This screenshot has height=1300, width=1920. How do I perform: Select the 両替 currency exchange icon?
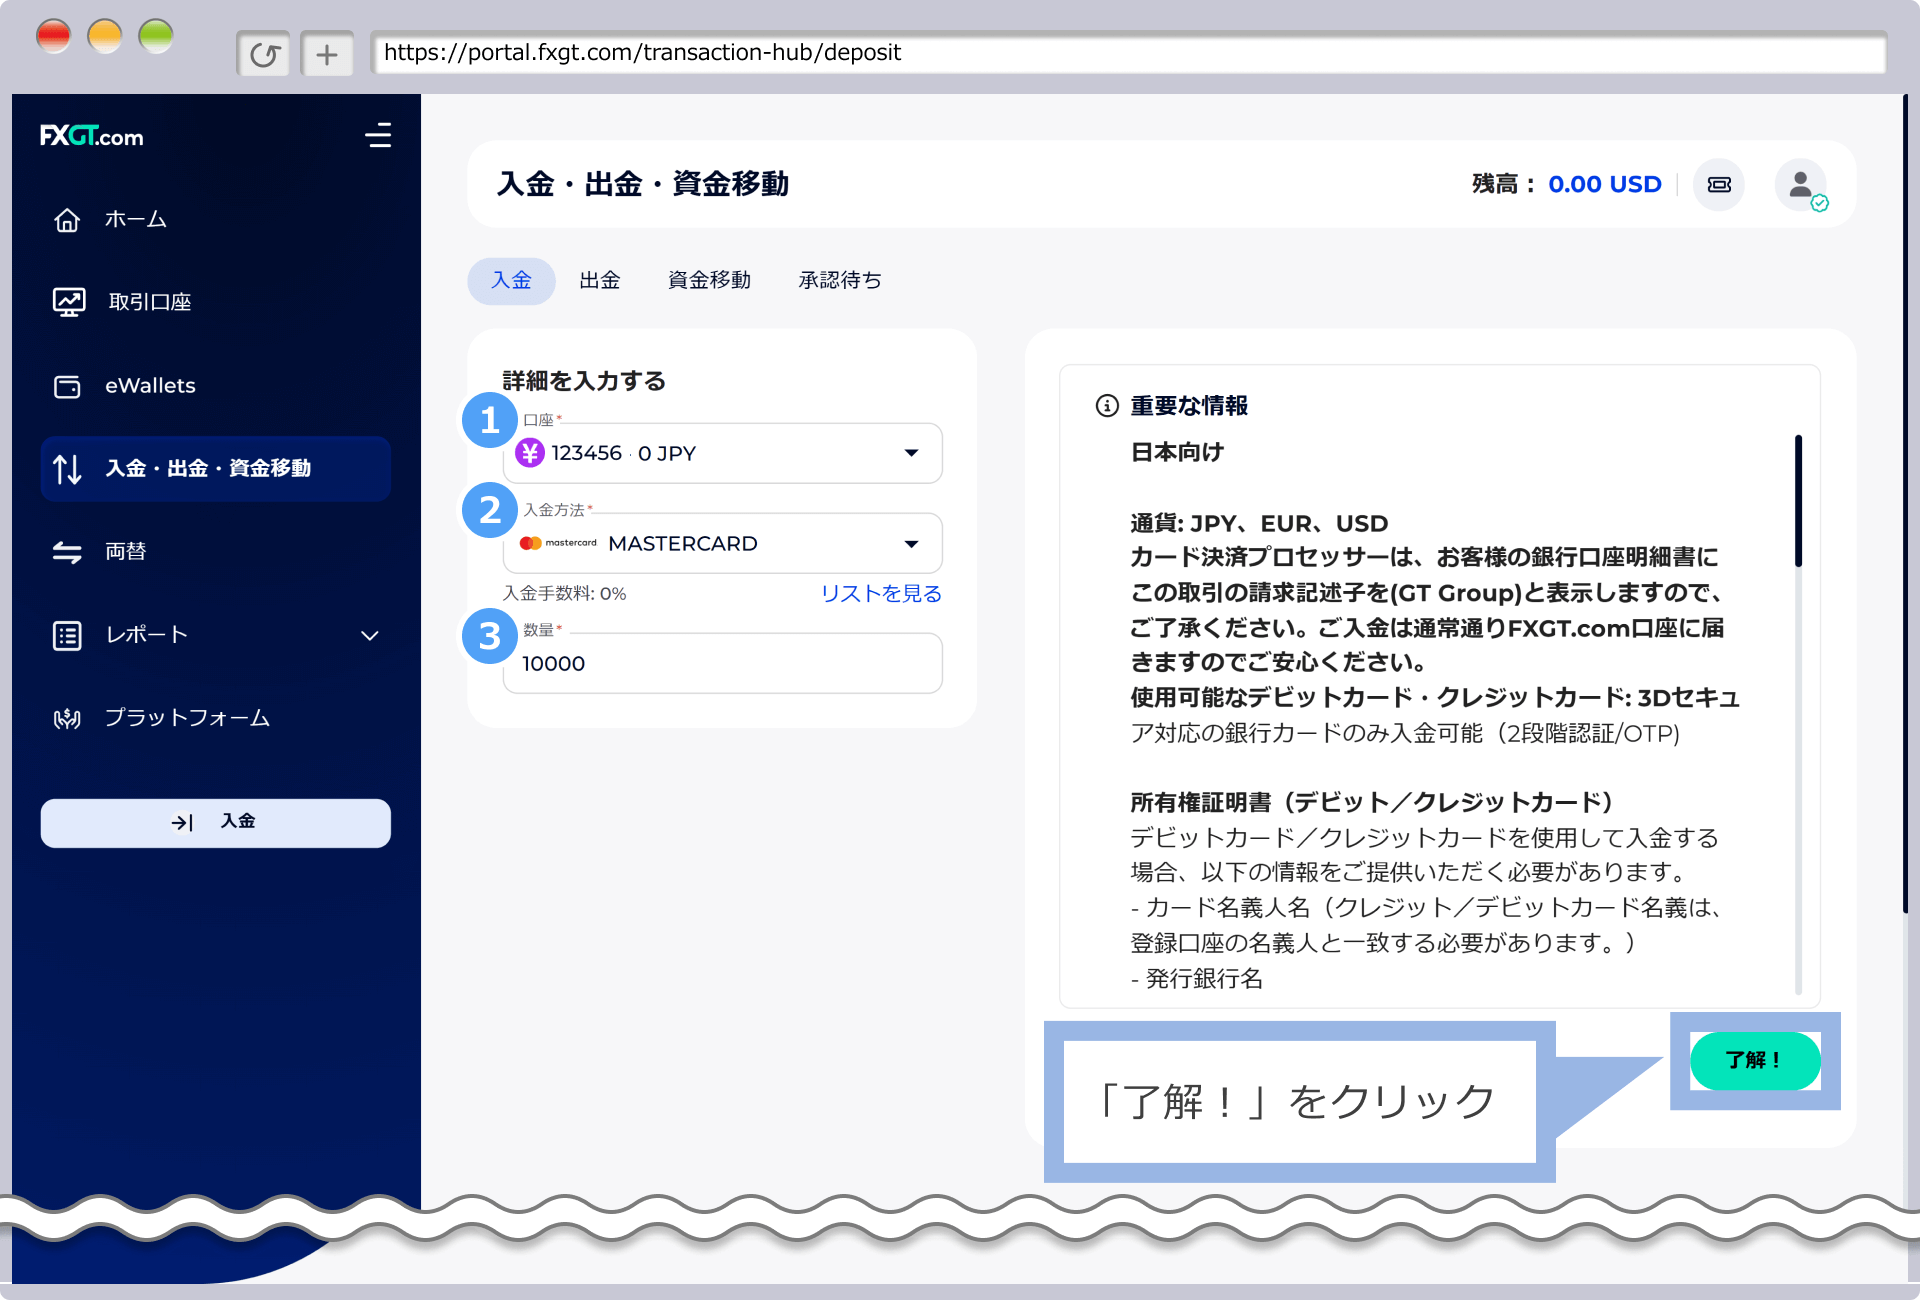click(67, 551)
